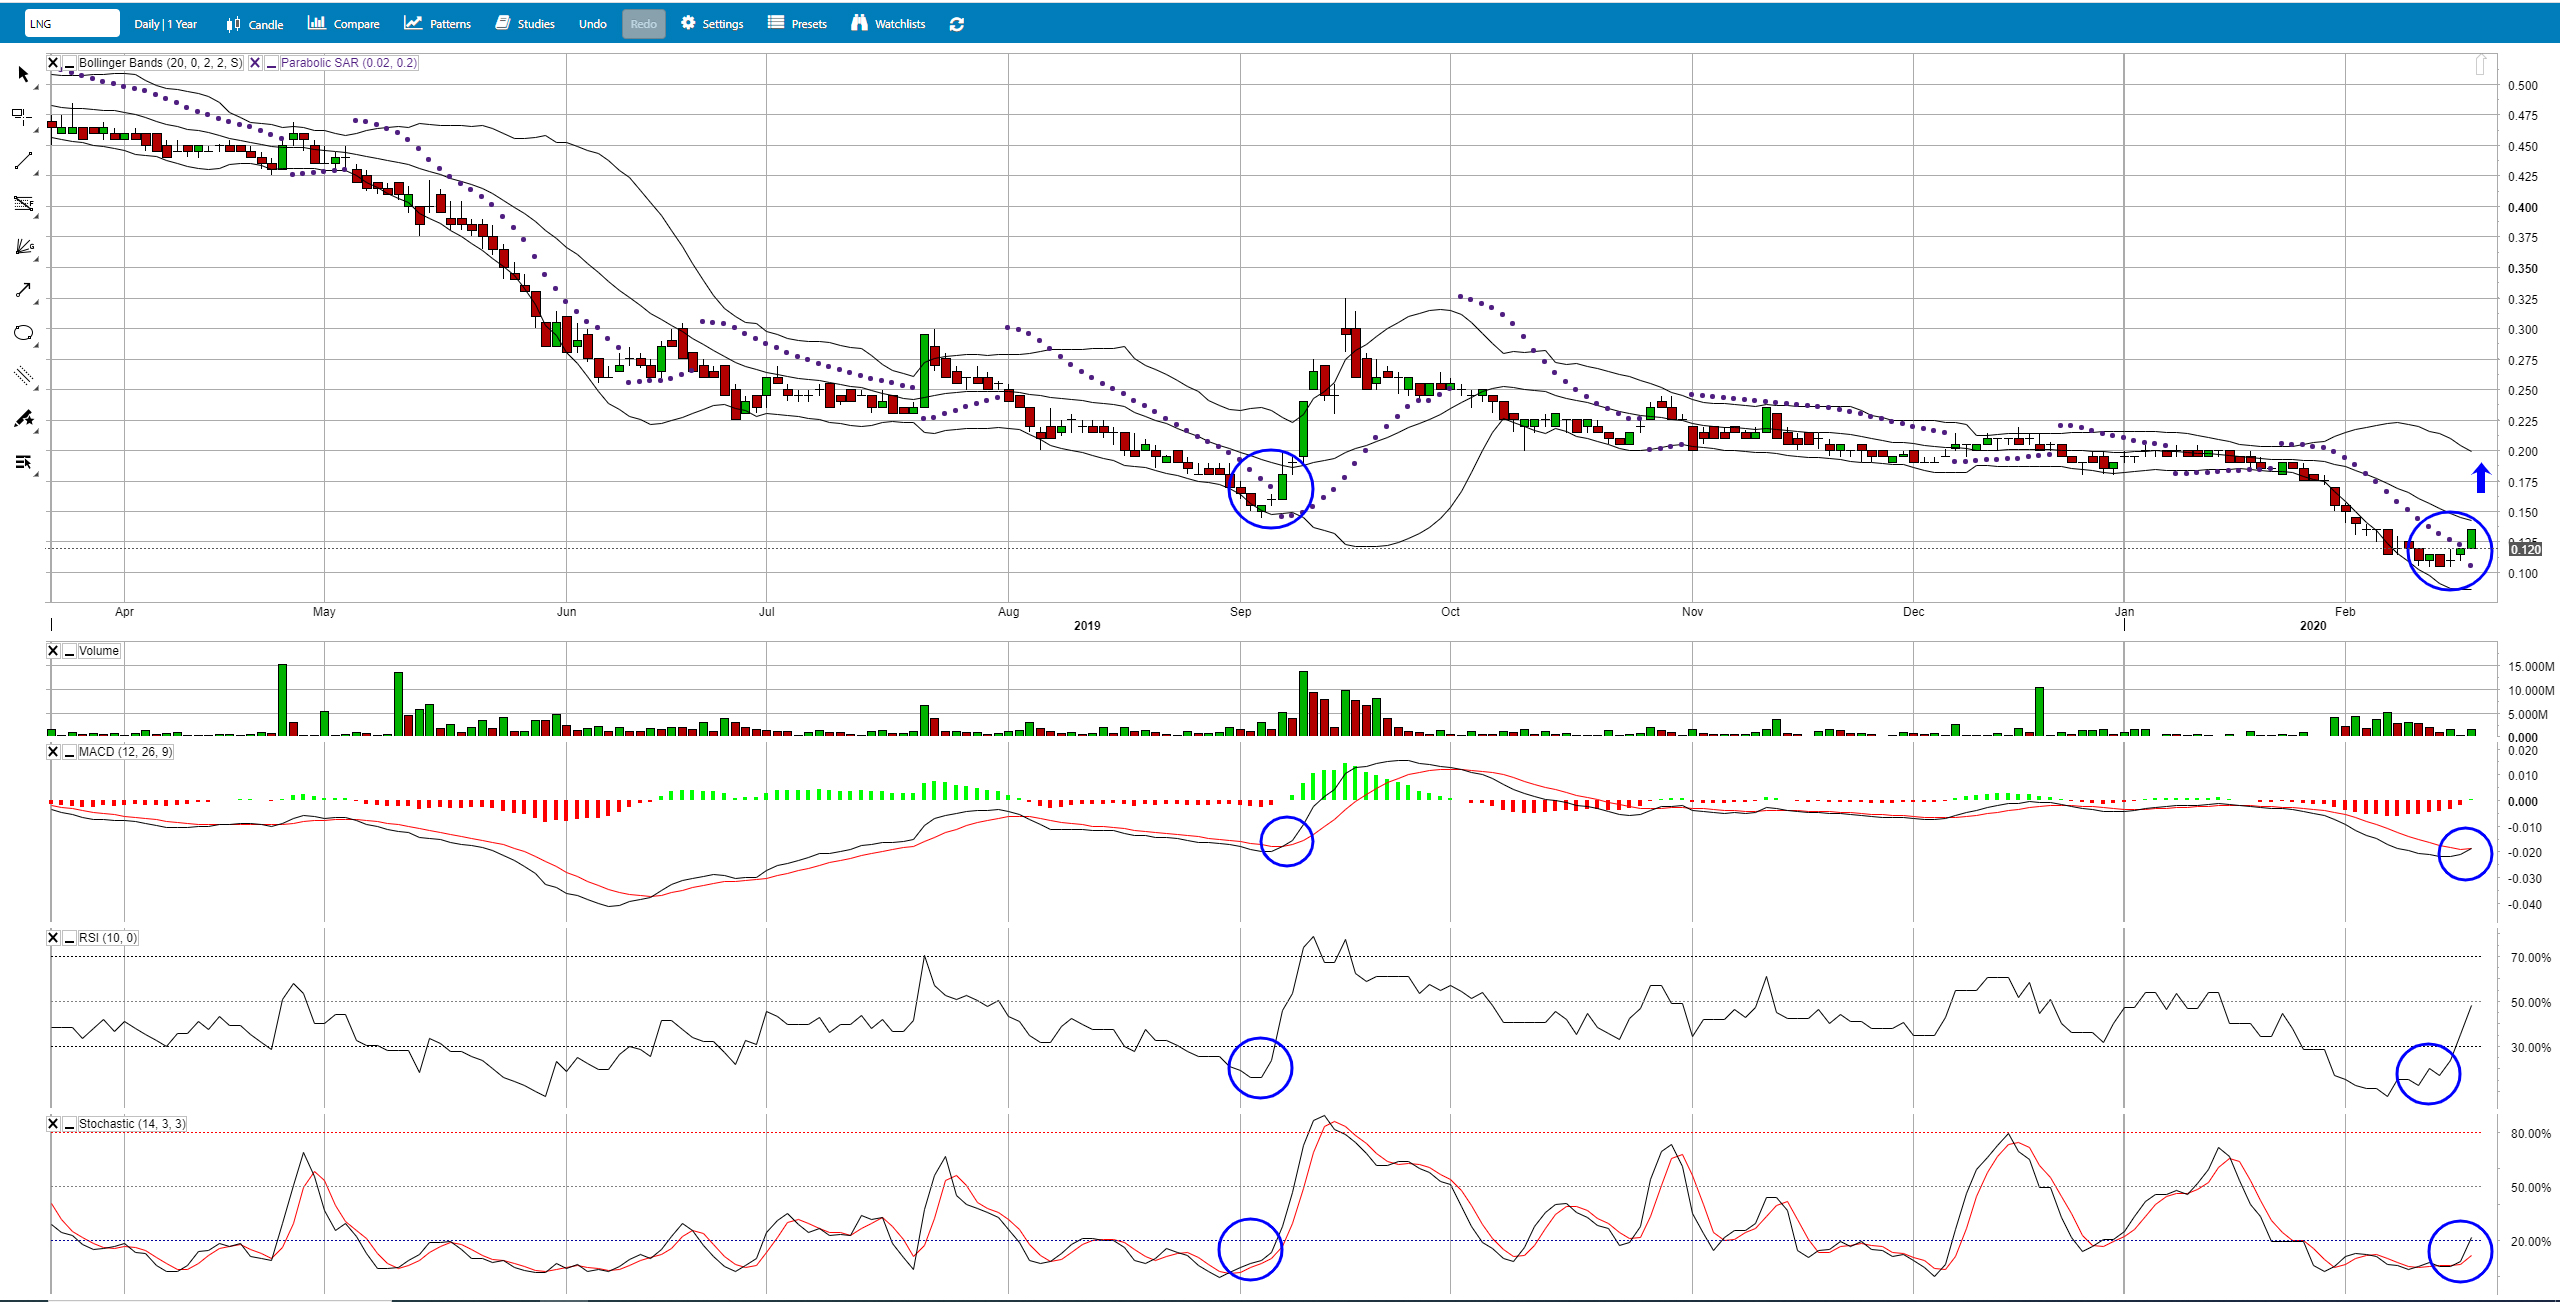2560x1302 pixels.
Task: Remove the Bollinger Bands study with X
Action: [x=53, y=63]
